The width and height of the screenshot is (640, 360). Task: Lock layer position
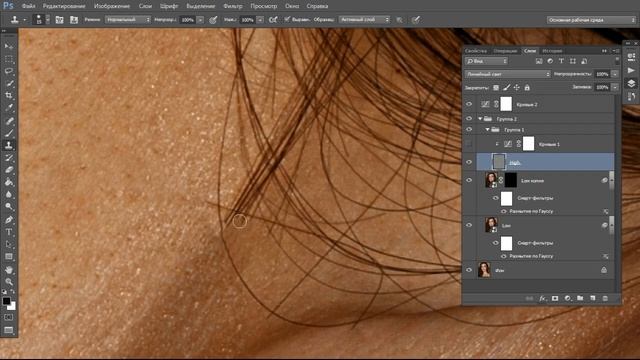click(517, 87)
